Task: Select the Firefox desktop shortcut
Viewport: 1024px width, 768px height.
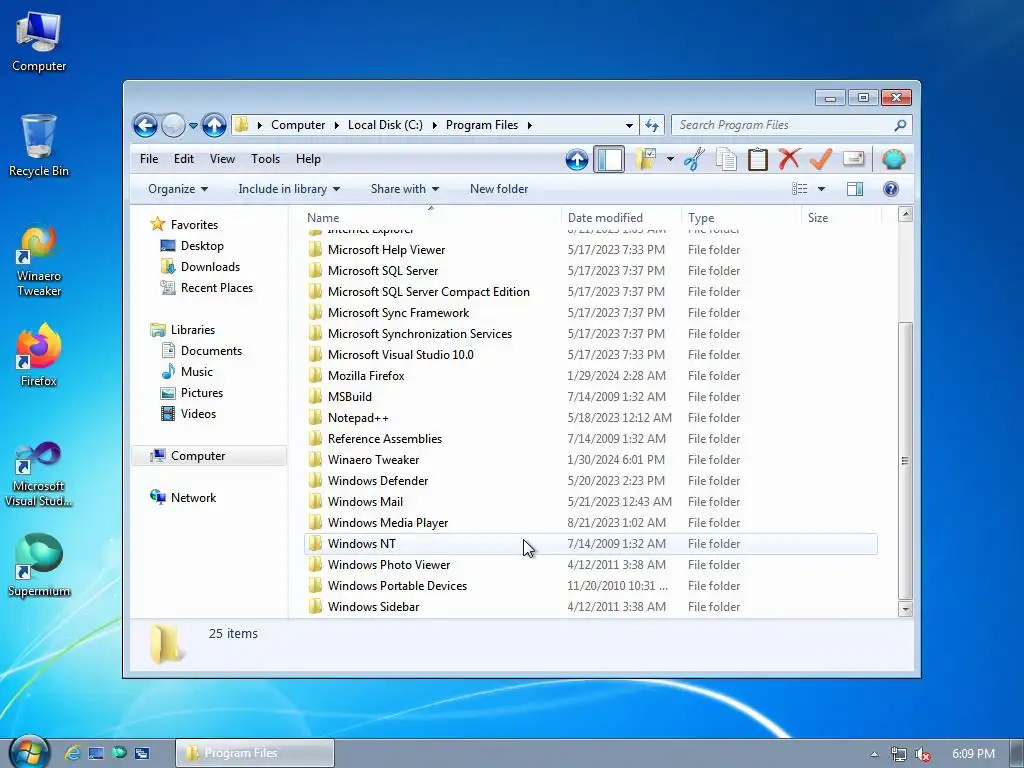Action: coord(39,355)
